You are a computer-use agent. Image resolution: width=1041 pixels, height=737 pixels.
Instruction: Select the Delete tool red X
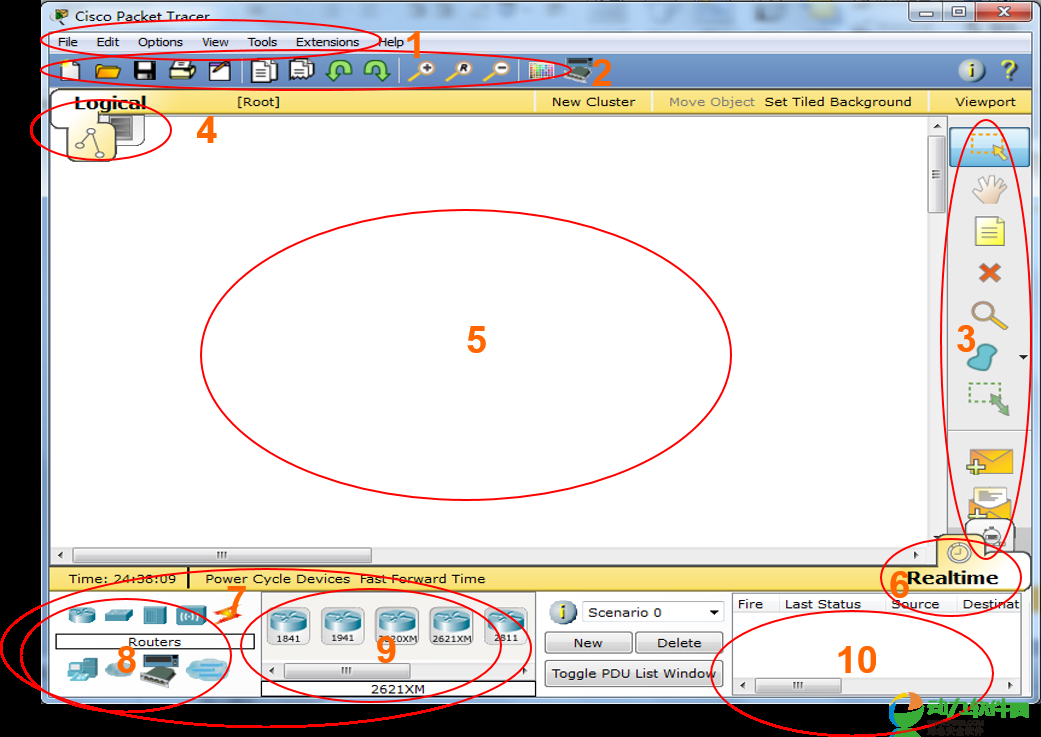pos(989,273)
